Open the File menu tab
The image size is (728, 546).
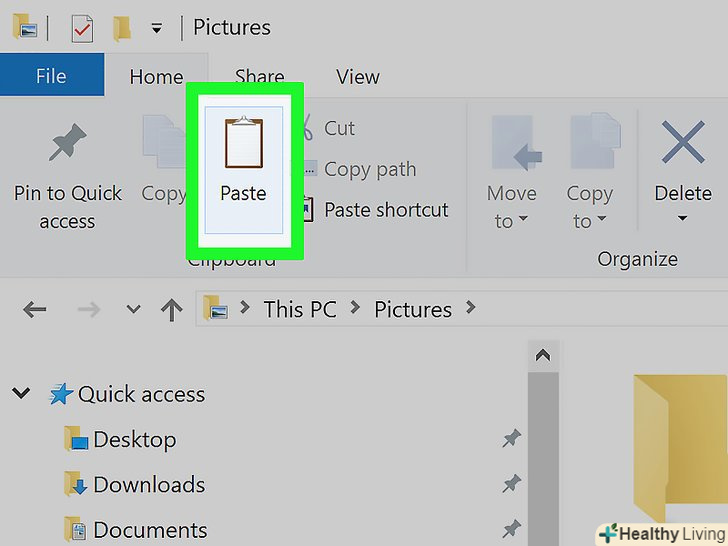coord(51,76)
